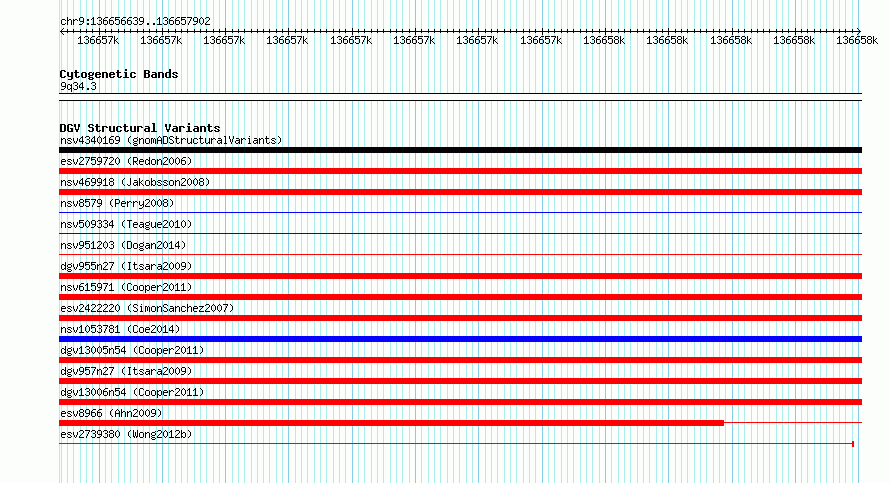
Task: Open the esv2759720 (Redon2006) variant label
Action: pyautogui.click(x=126, y=161)
